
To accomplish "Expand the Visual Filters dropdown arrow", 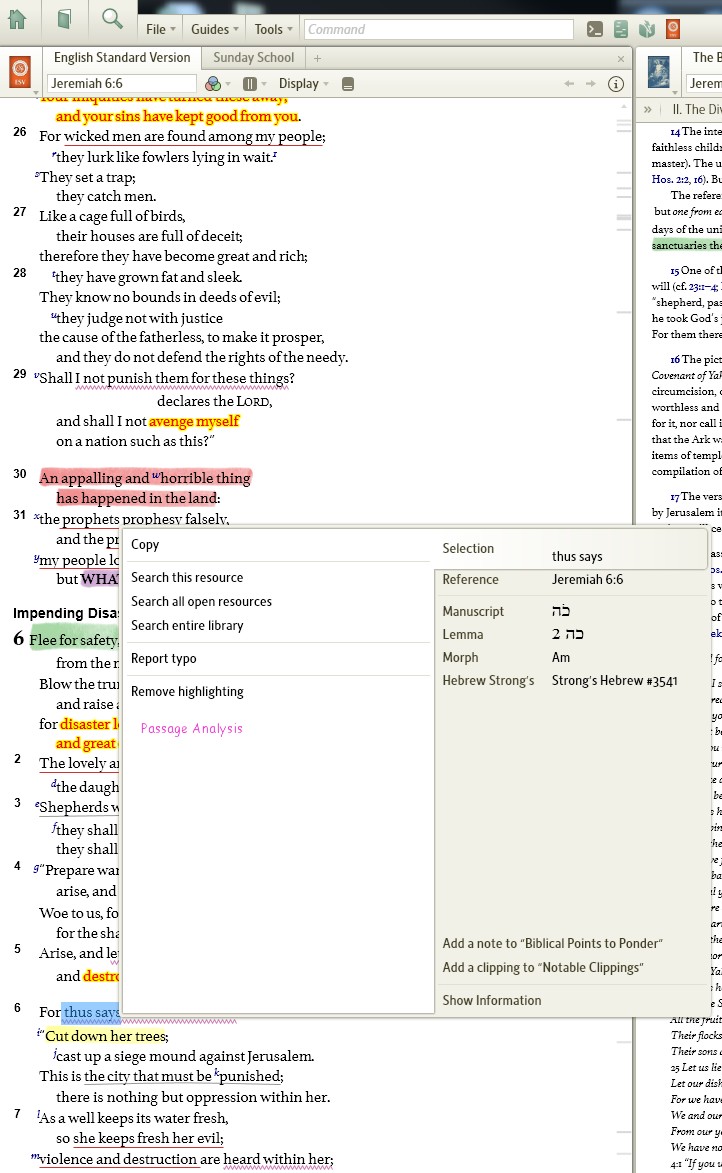I will (228, 84).
